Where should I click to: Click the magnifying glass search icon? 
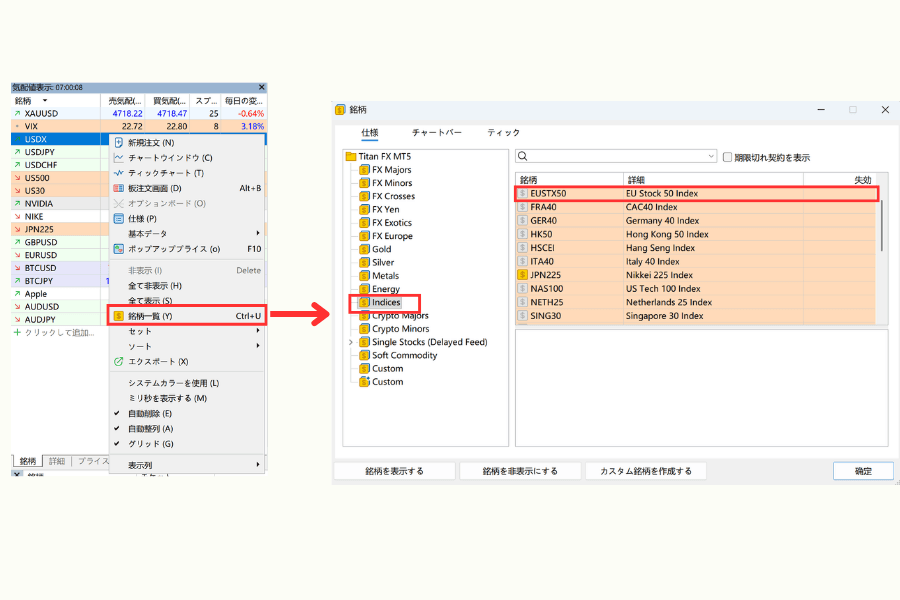pos(520,156)
